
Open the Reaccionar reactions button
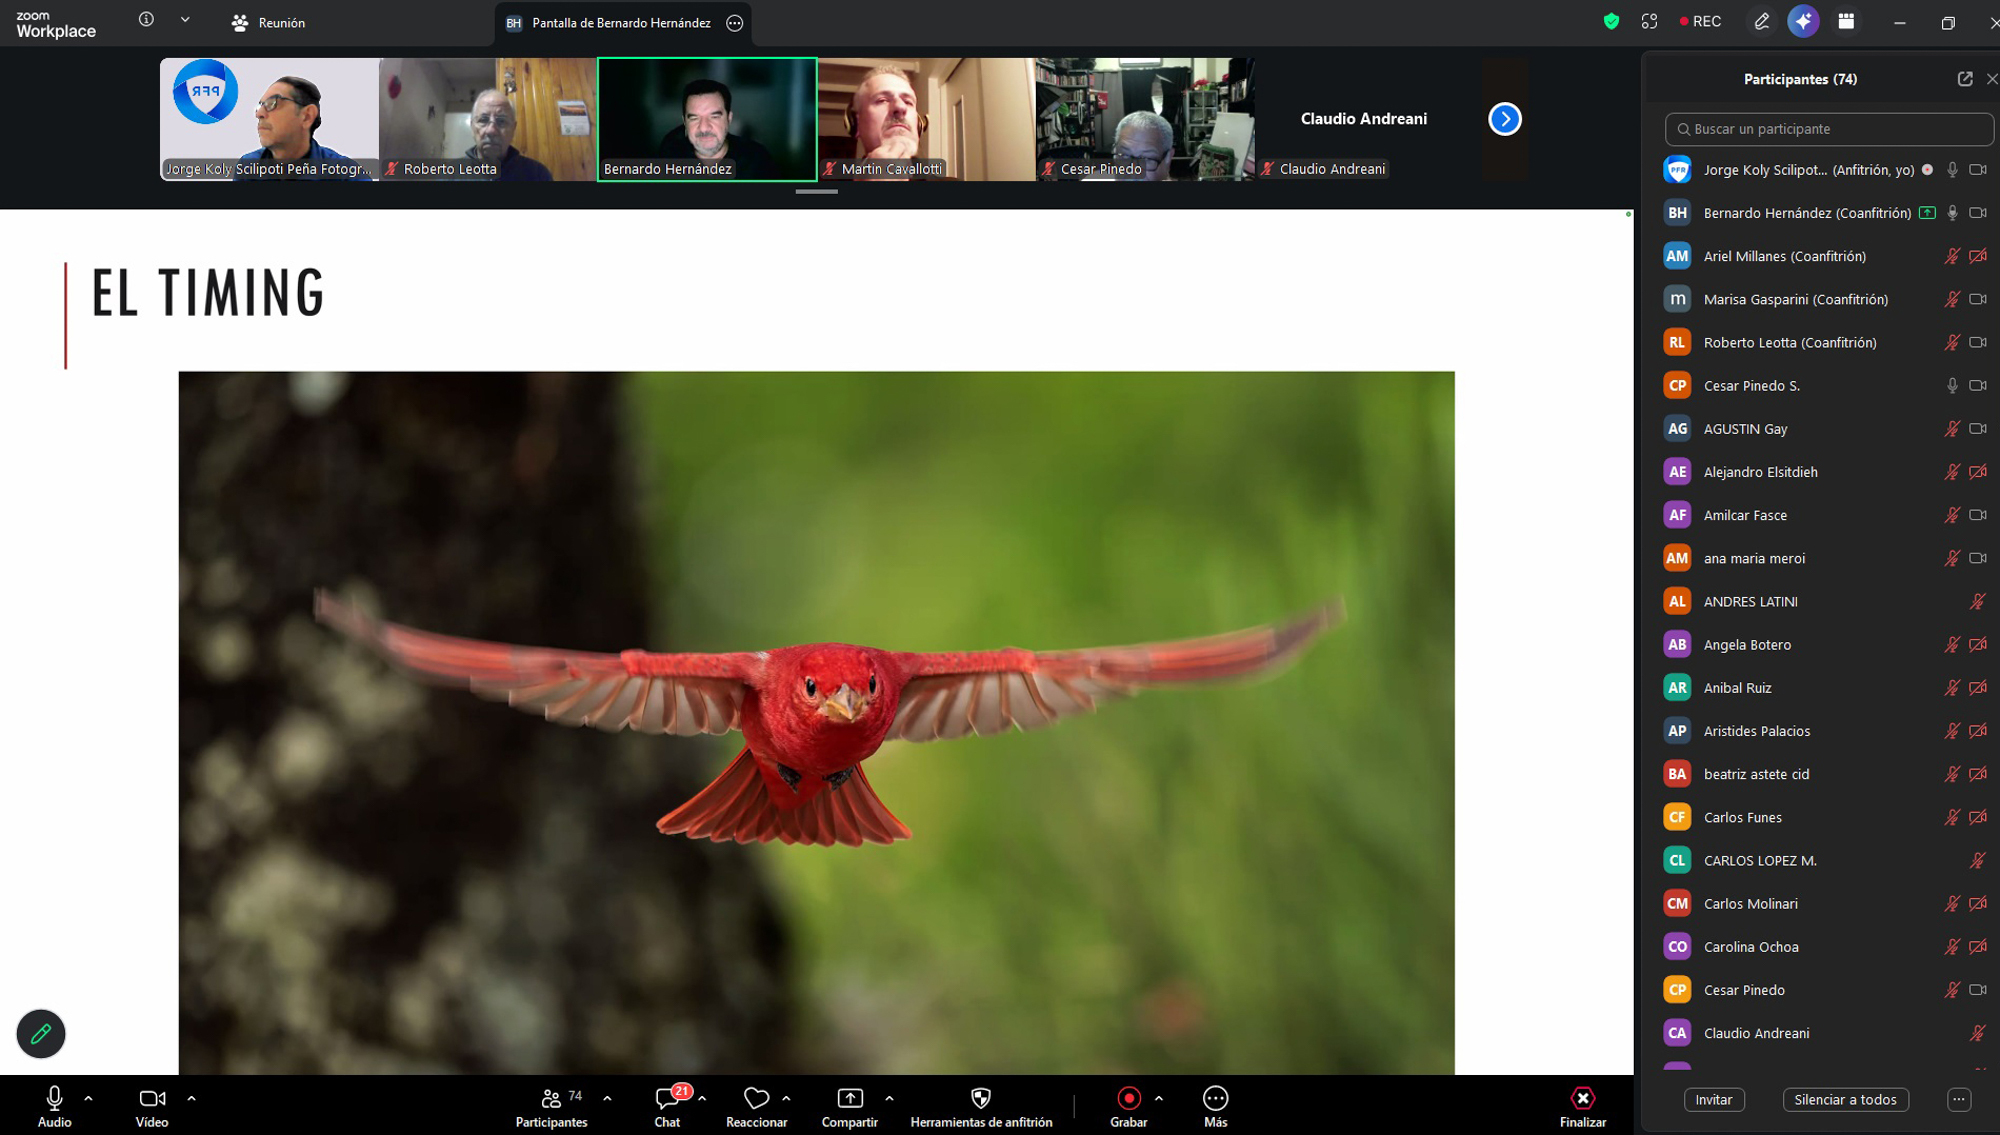tap(756, 1106)
